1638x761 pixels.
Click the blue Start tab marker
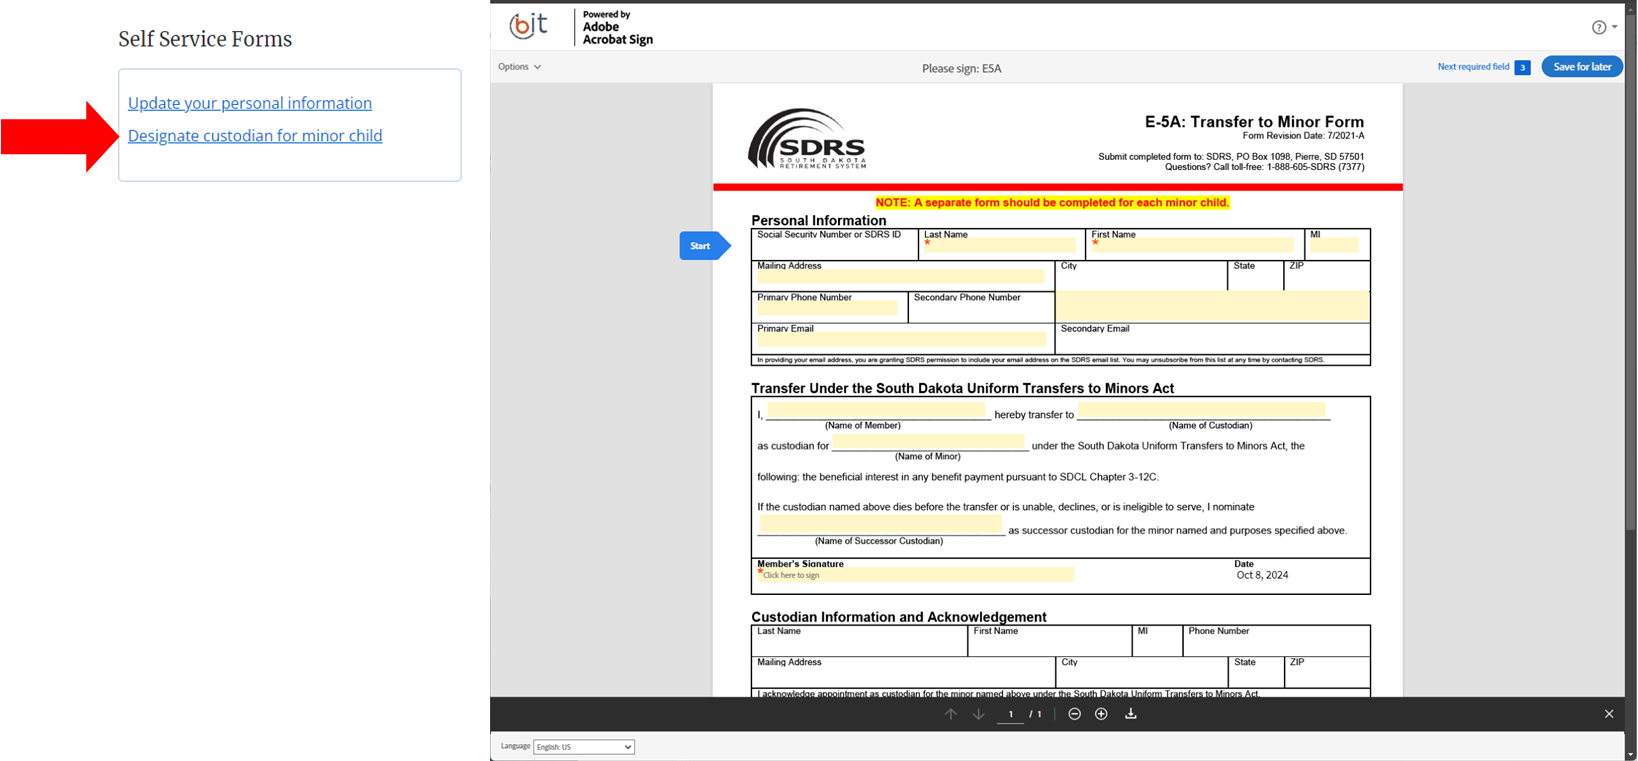705,246
